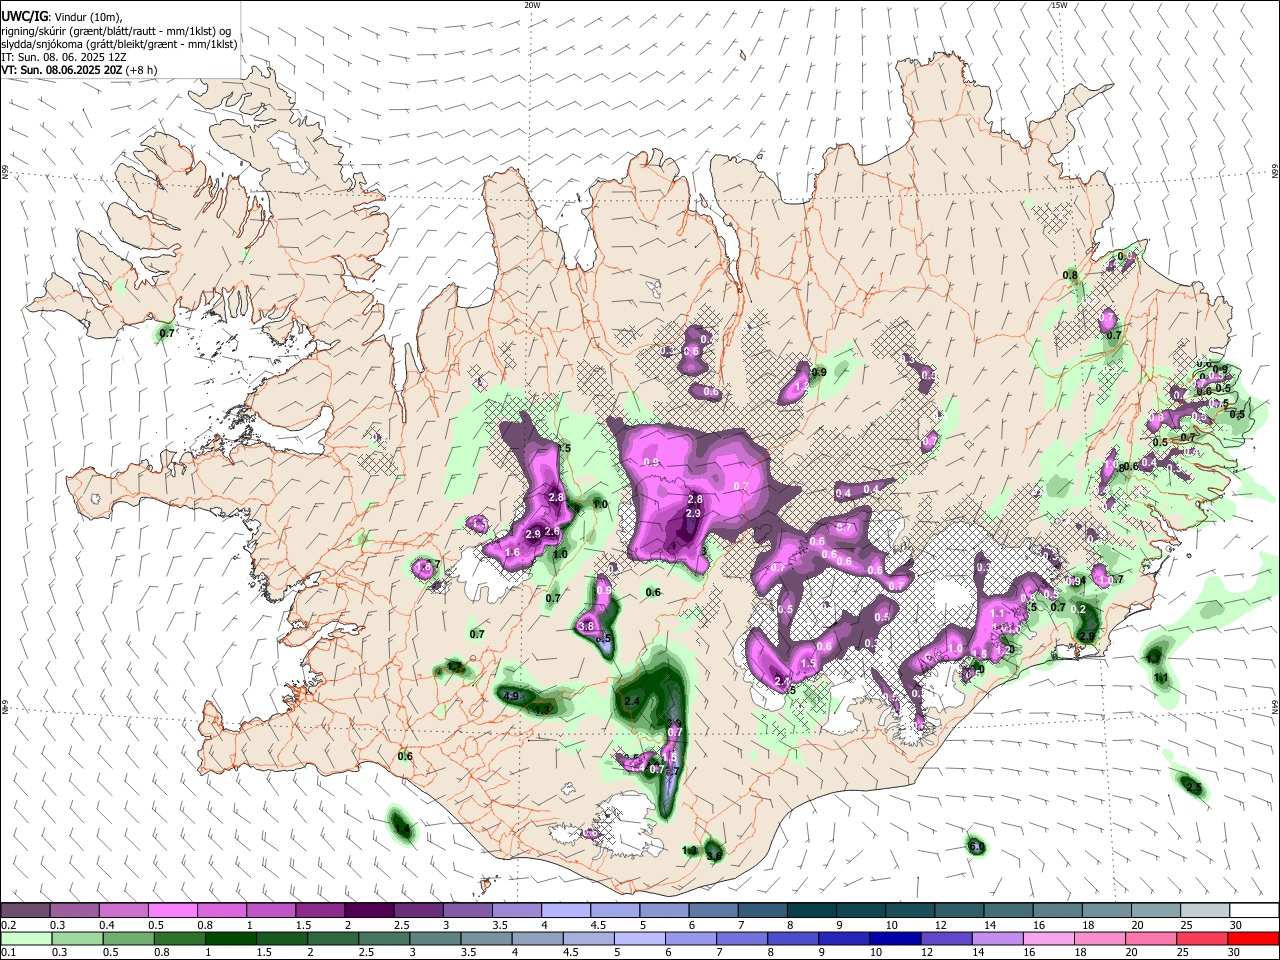Click the '0.2' label in the top legend row
Image resolution: width=1280 pixels, height=960 pixels.
click(9, 925)
